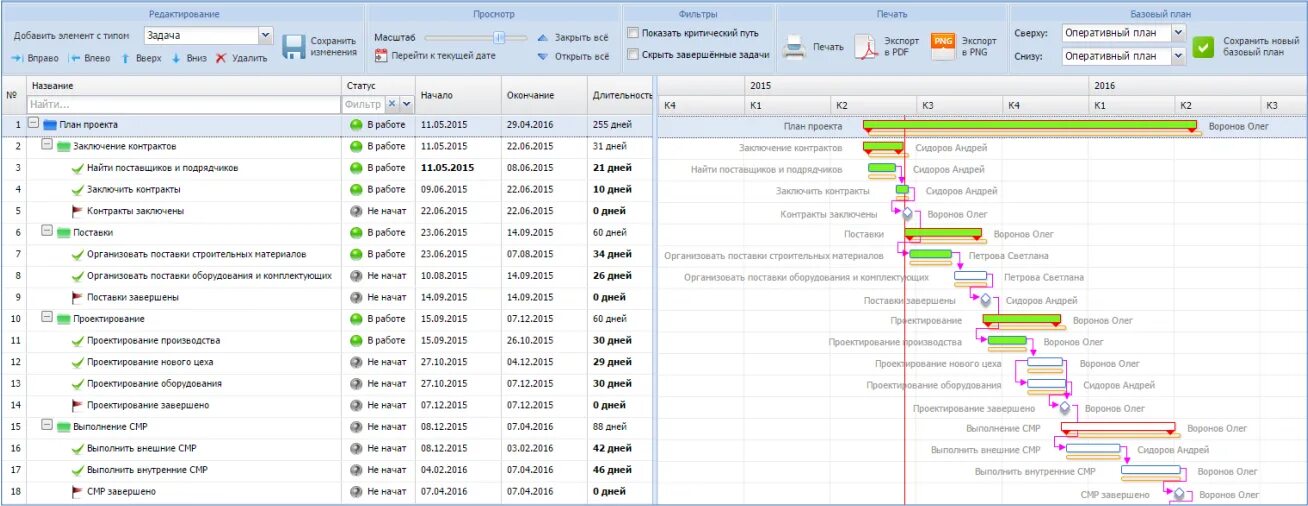Screen dimensions: 1308x506
Task: Click 'Петрова Светлана' next to the оборудования bar
Action: (x=1043, y=276)
